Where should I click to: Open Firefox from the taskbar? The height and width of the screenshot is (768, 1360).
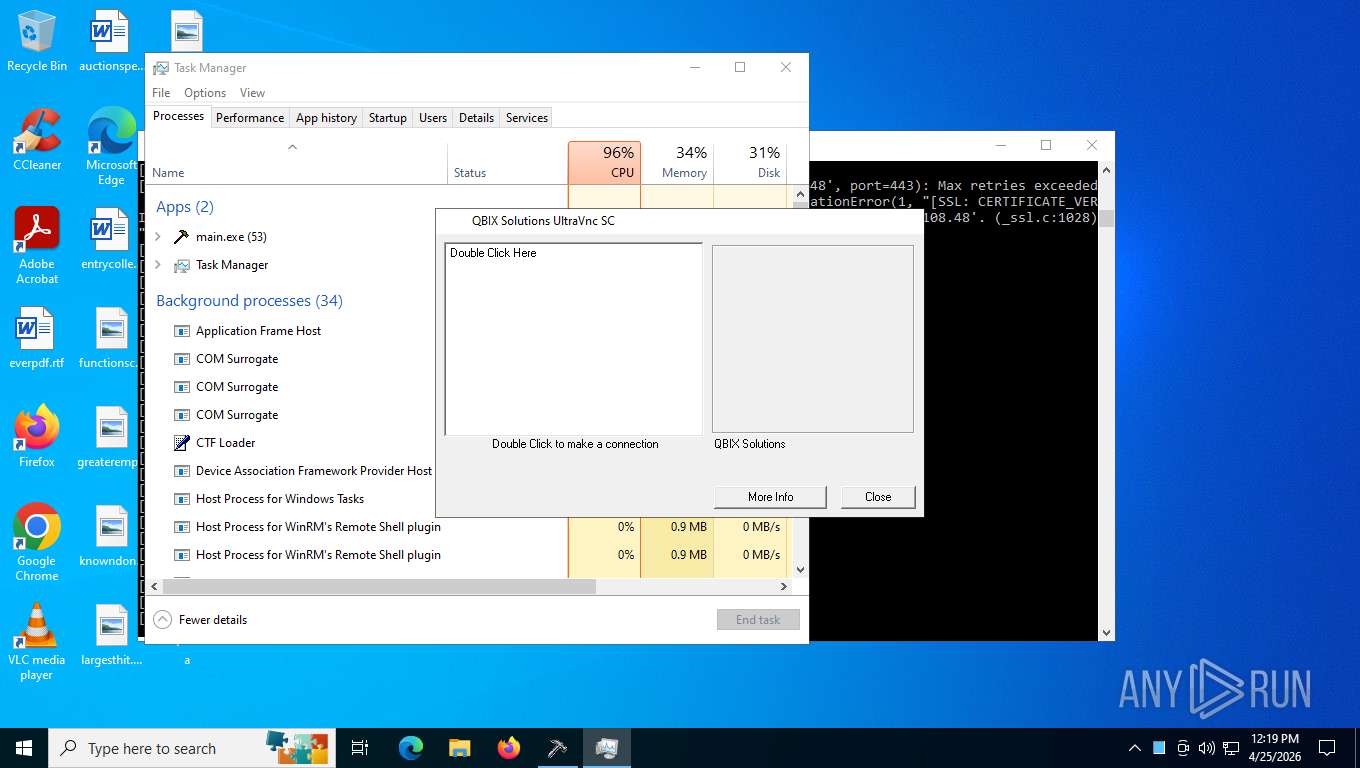509,748
